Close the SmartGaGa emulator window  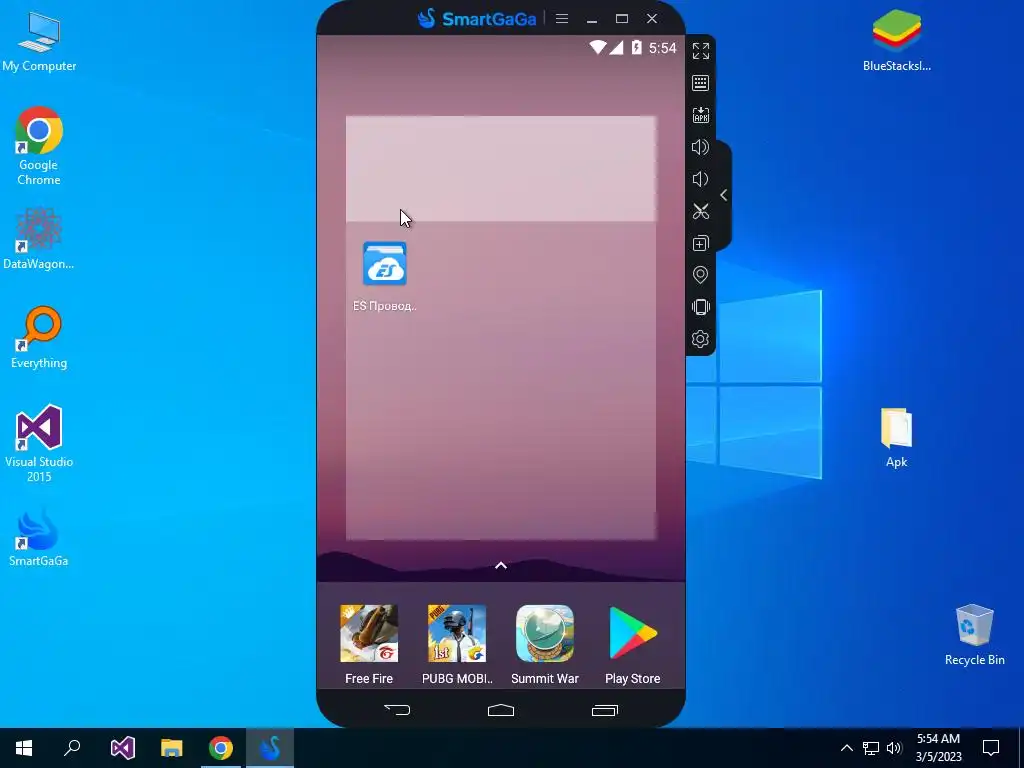(652, 19)
